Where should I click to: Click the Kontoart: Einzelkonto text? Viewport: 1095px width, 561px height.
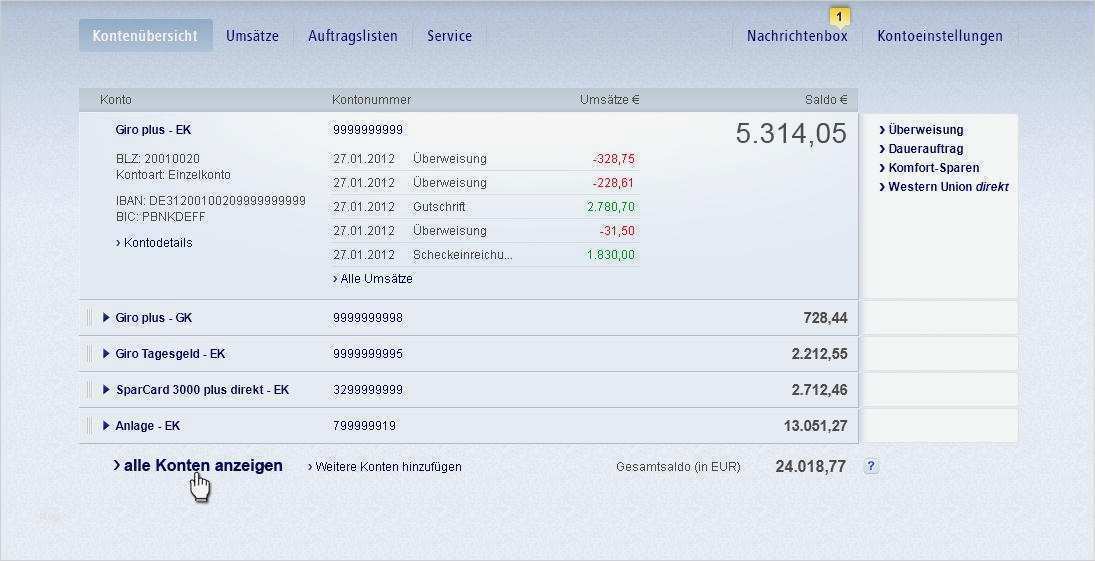click(173, 175)
